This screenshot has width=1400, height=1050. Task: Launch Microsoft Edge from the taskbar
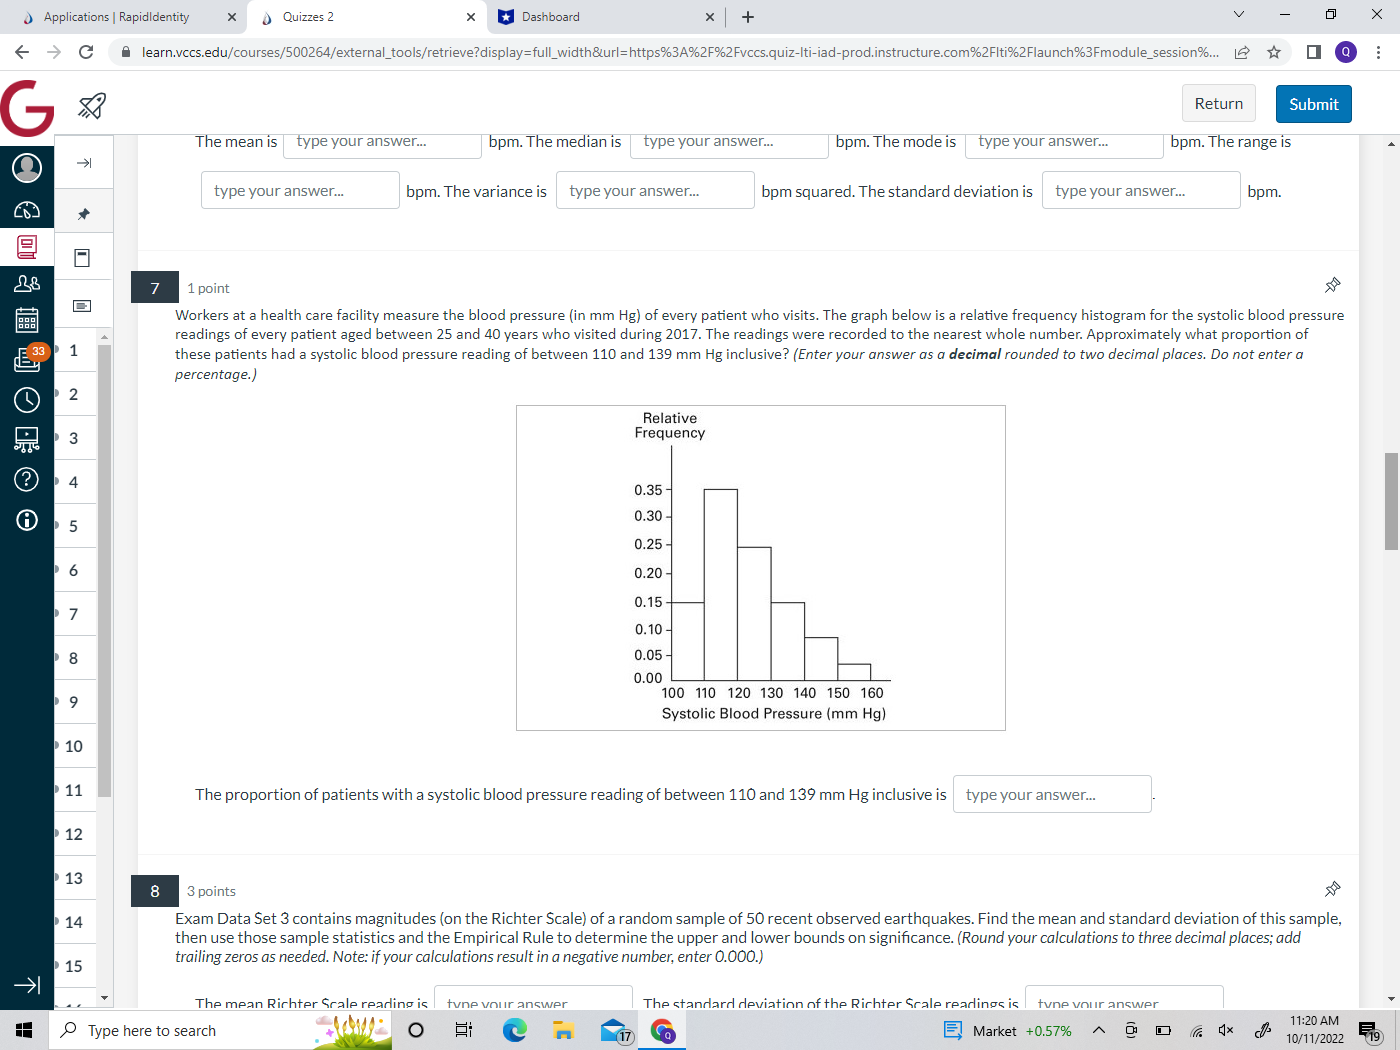point(514,1030)
